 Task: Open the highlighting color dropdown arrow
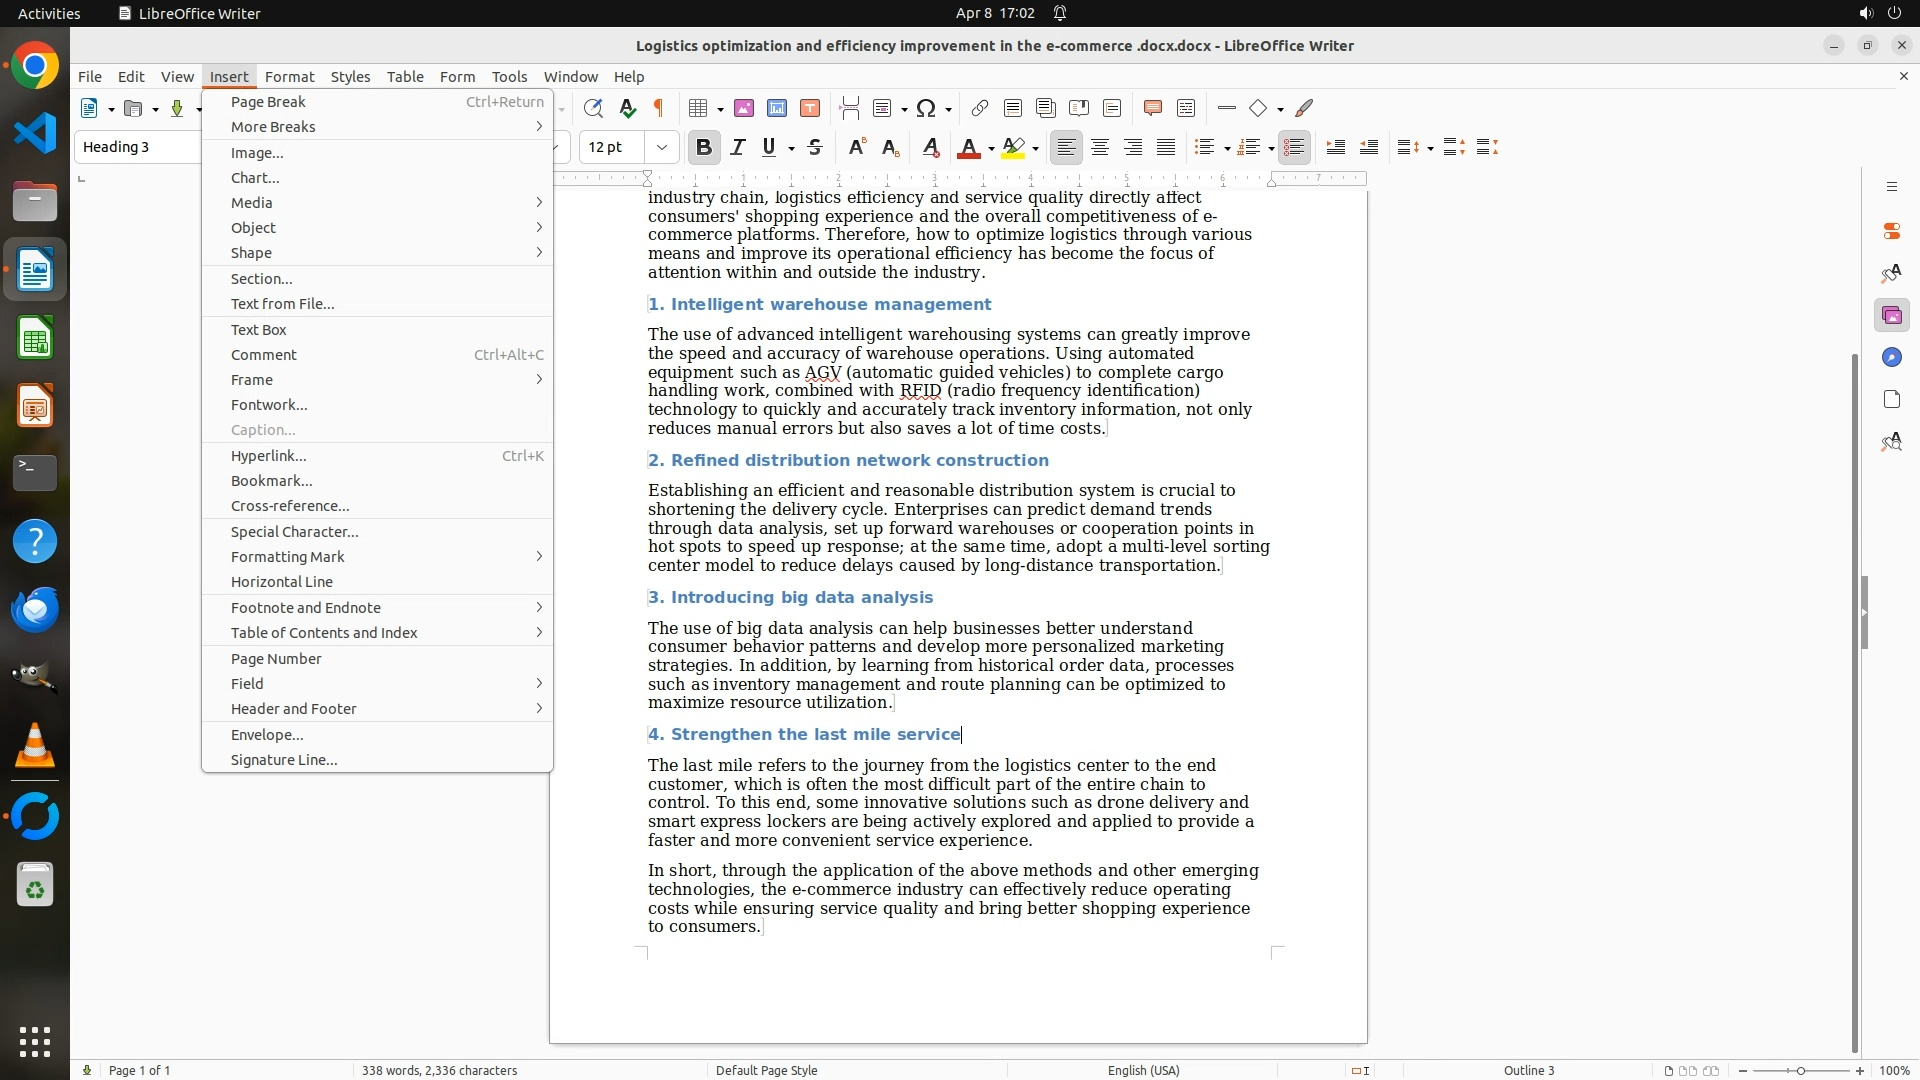[1036, 149]
